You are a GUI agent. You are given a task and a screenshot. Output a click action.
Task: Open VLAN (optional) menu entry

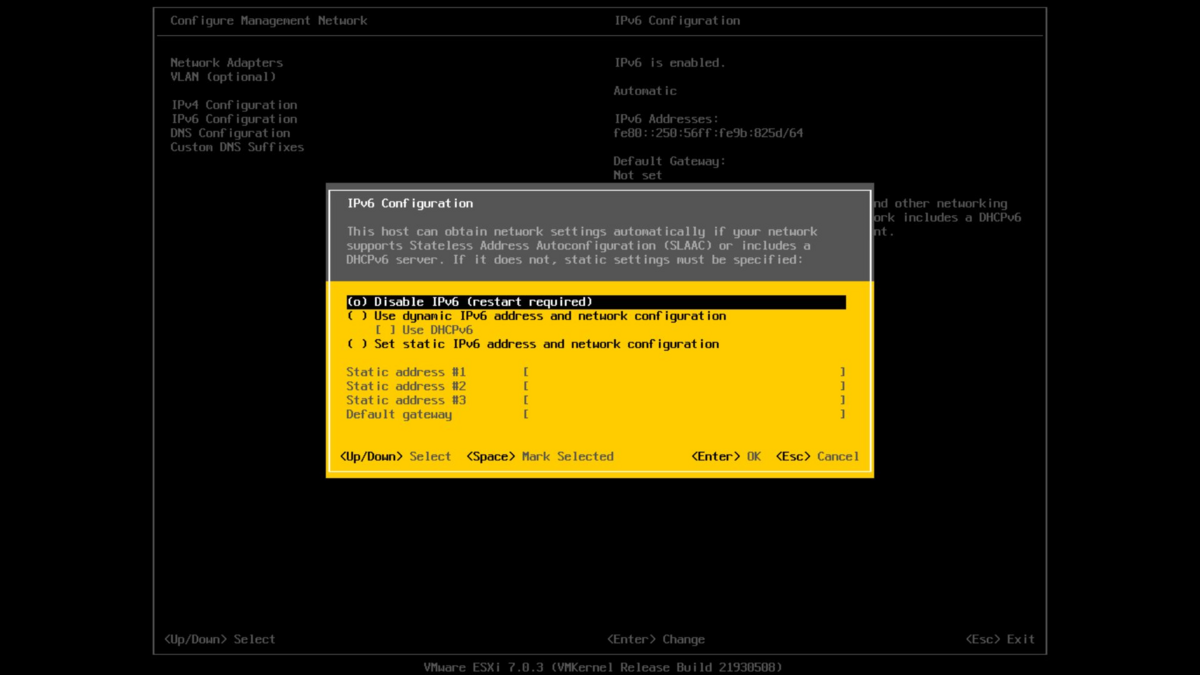click(x=223, y=77)
